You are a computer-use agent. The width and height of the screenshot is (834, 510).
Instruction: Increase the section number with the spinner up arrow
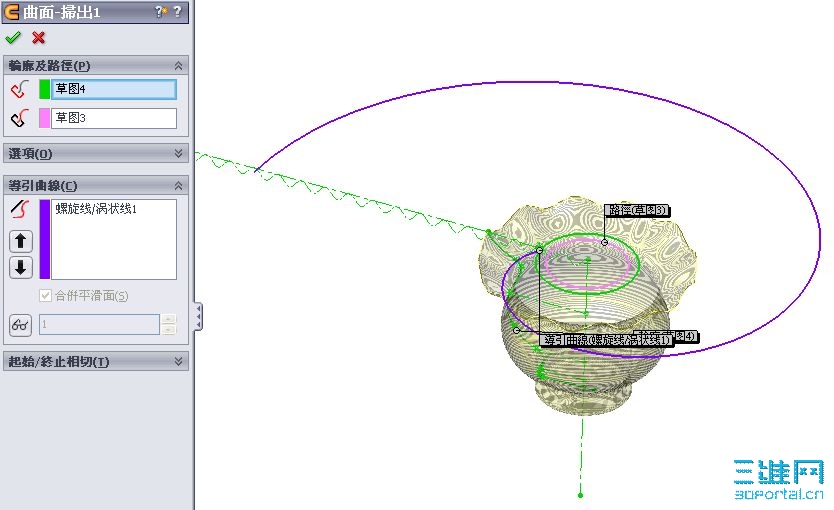(168, 319)
